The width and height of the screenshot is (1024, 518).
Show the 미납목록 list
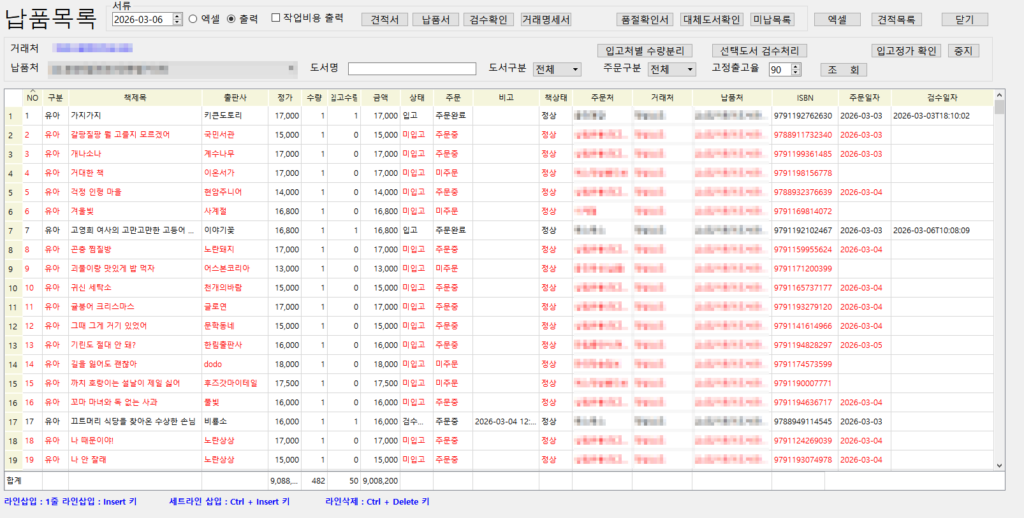tap(773, 19)
